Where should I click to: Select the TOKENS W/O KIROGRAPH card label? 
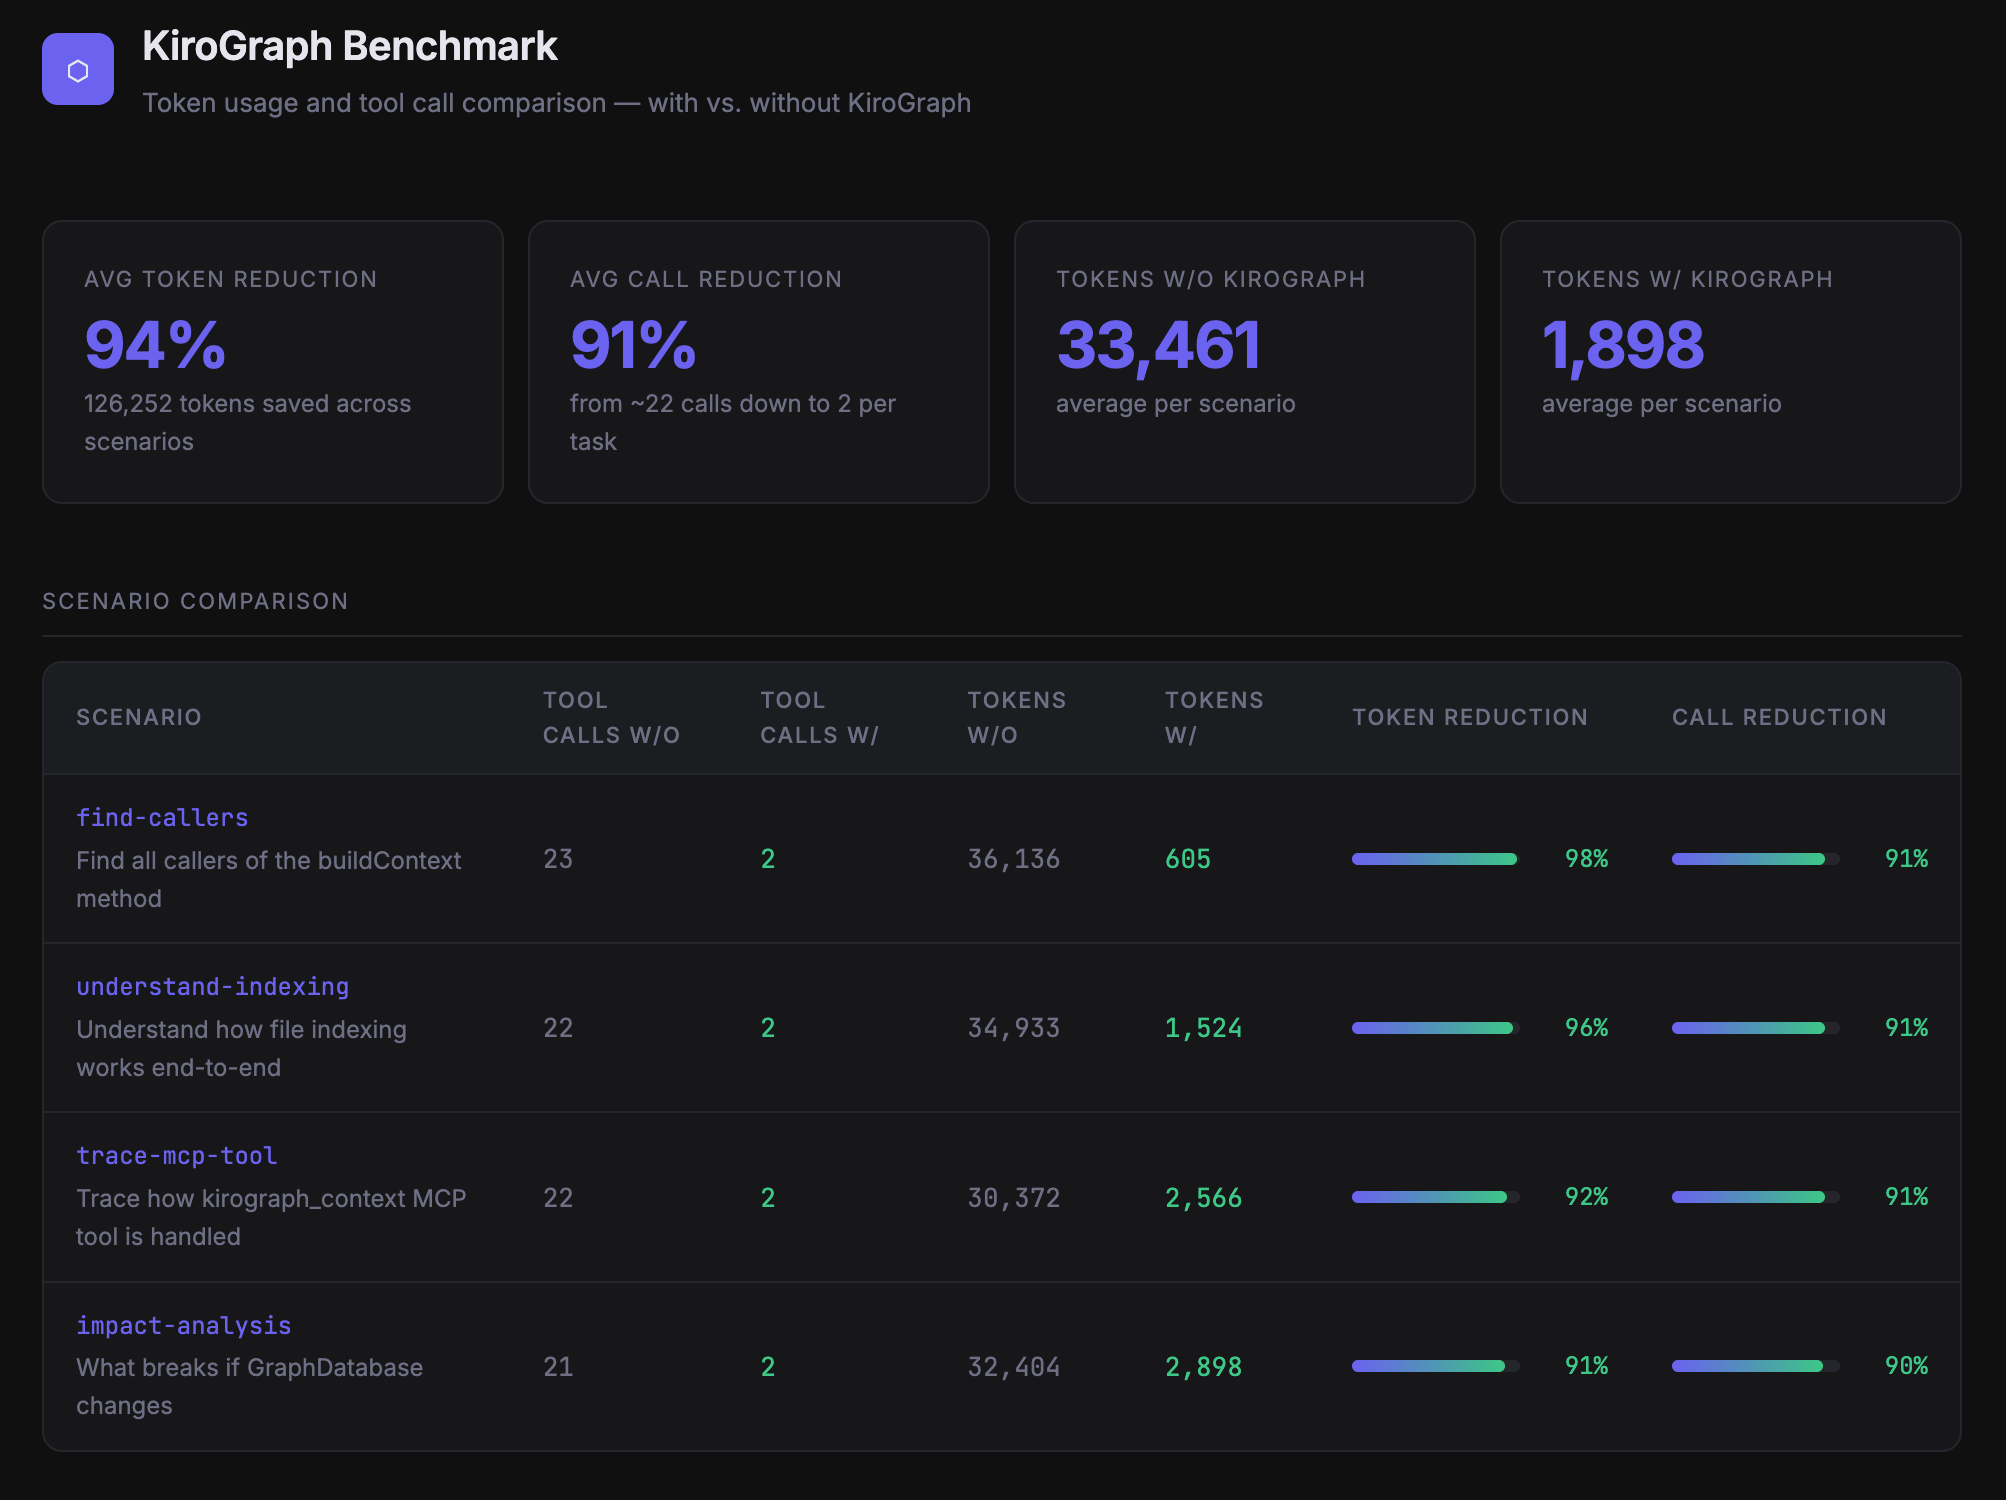pyautogui.click(x=1211, y=279)
